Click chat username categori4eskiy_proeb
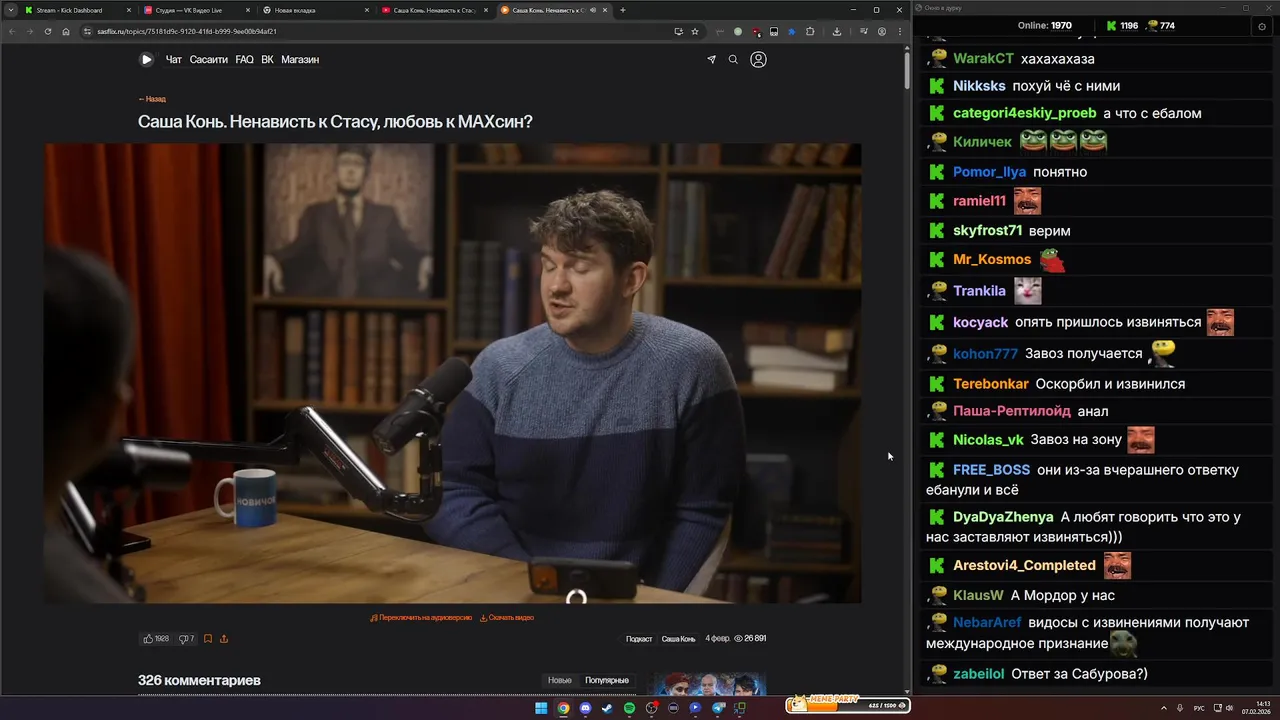 (x=1025, y=113)
